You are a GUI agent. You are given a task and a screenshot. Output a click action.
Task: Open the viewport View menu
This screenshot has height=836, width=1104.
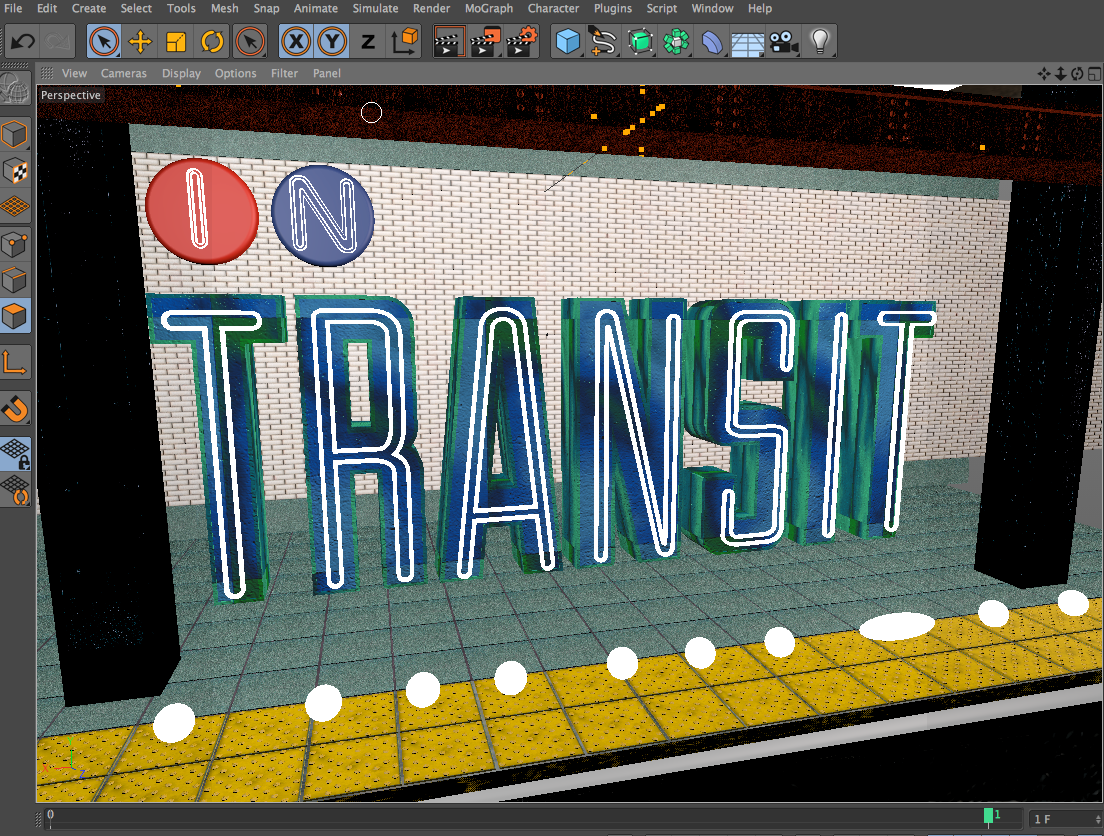[x=74, y=73]
